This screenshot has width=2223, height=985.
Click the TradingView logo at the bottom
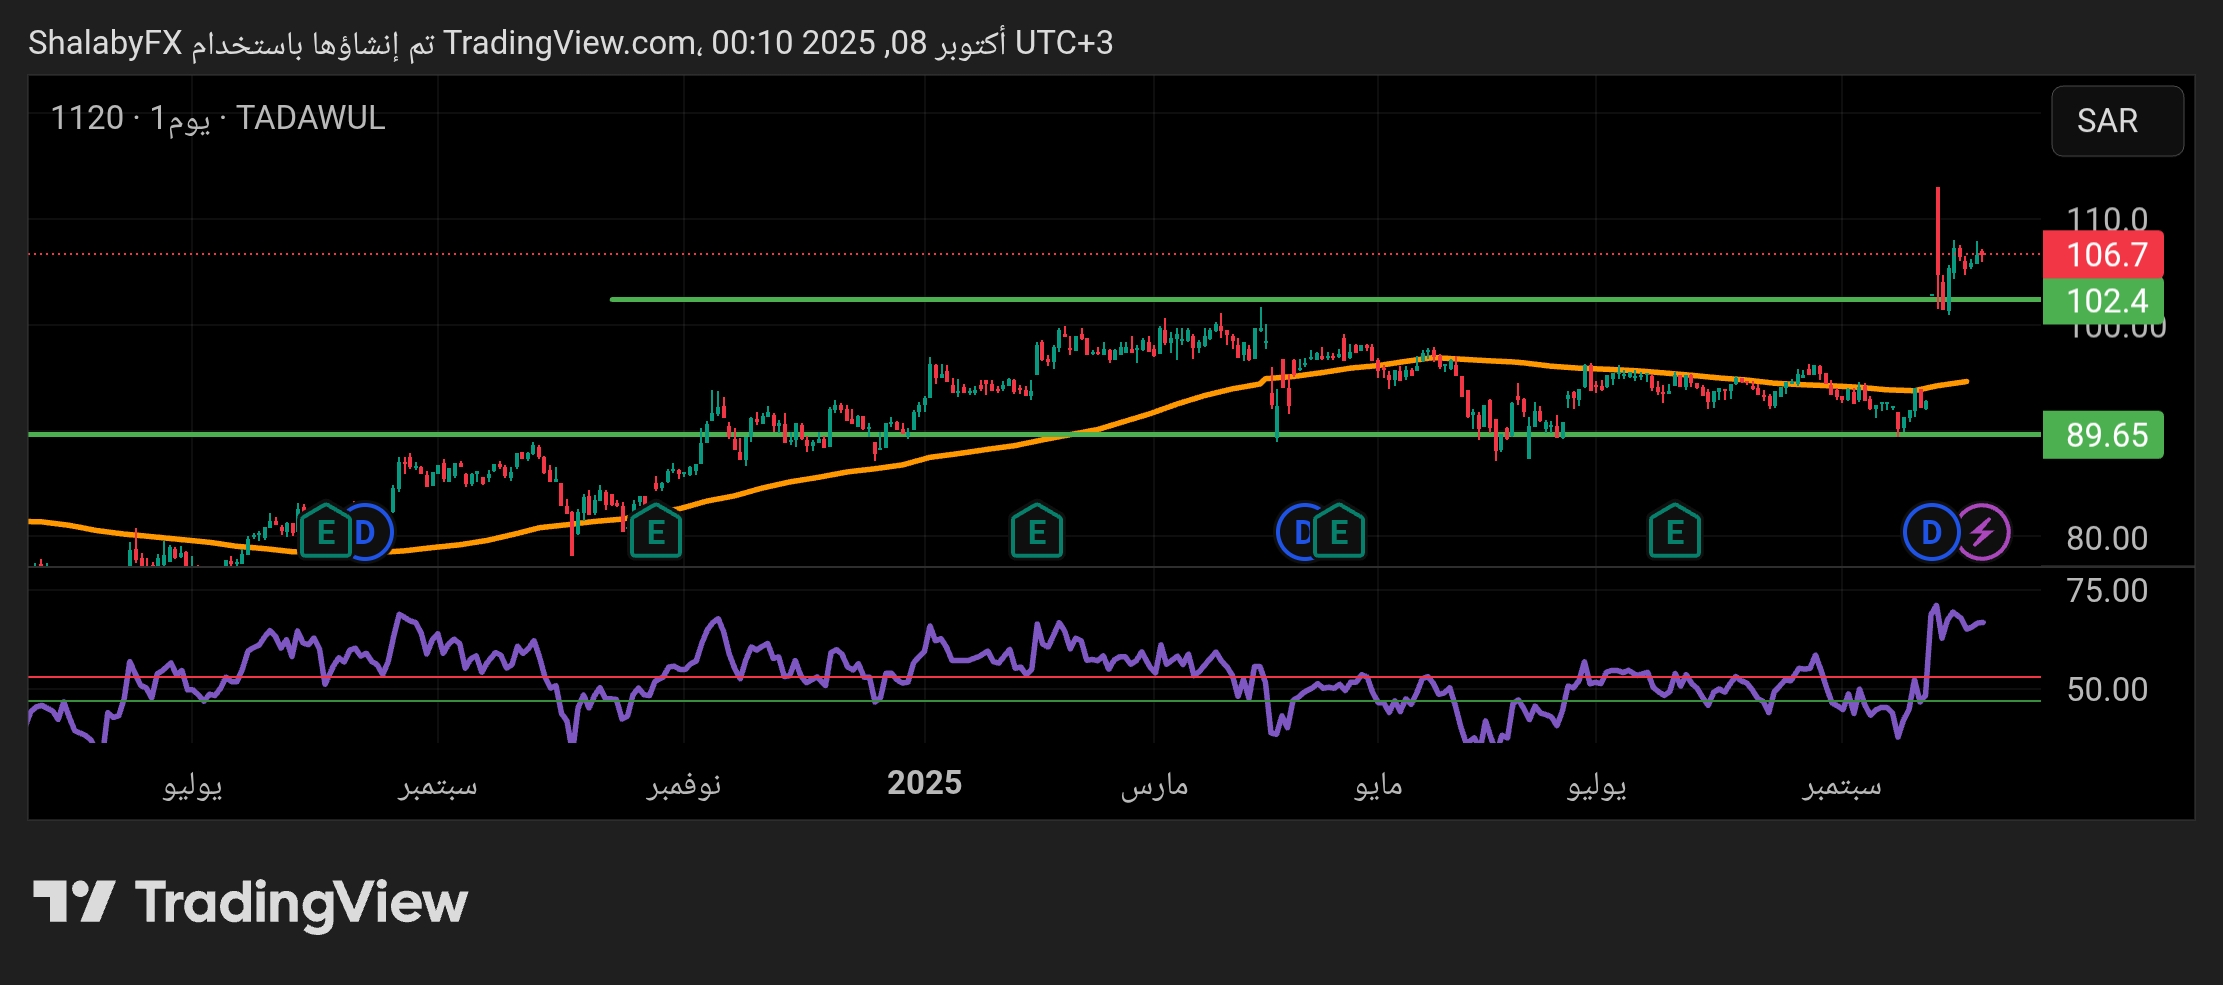tap(250, 903)
